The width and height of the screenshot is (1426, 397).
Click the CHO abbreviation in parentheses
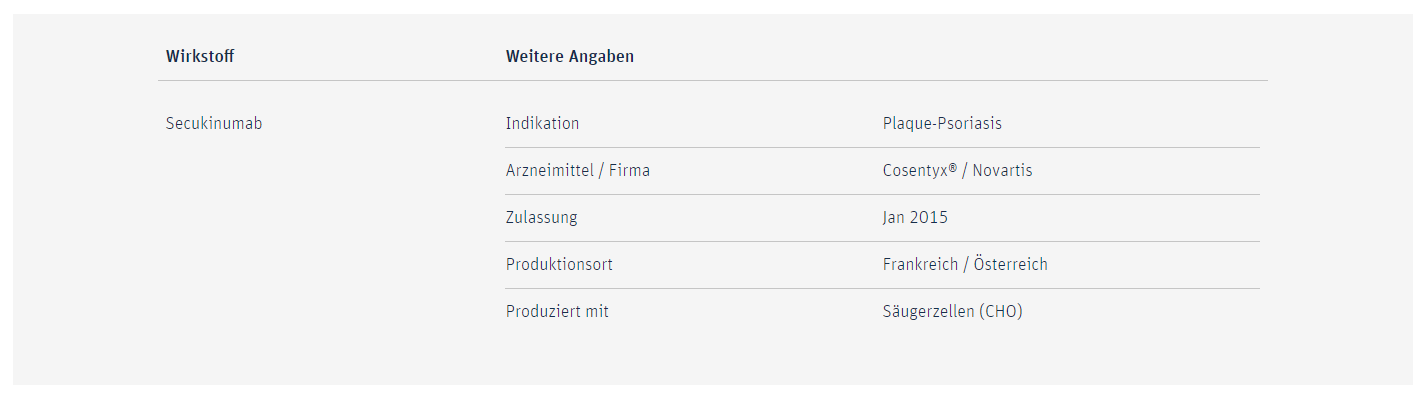point(1001,312)
